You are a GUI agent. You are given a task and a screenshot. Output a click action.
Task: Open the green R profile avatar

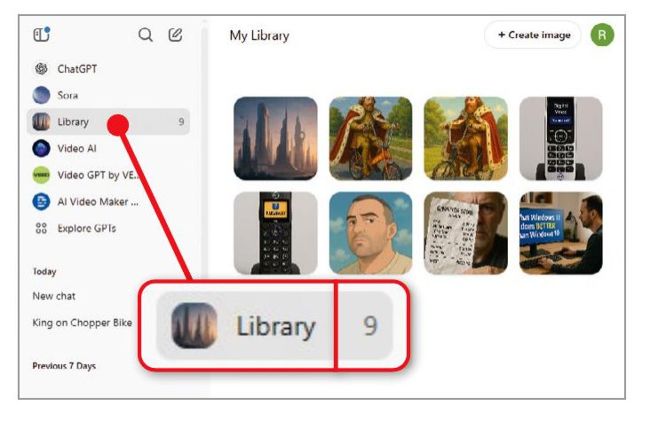point(602,35)
